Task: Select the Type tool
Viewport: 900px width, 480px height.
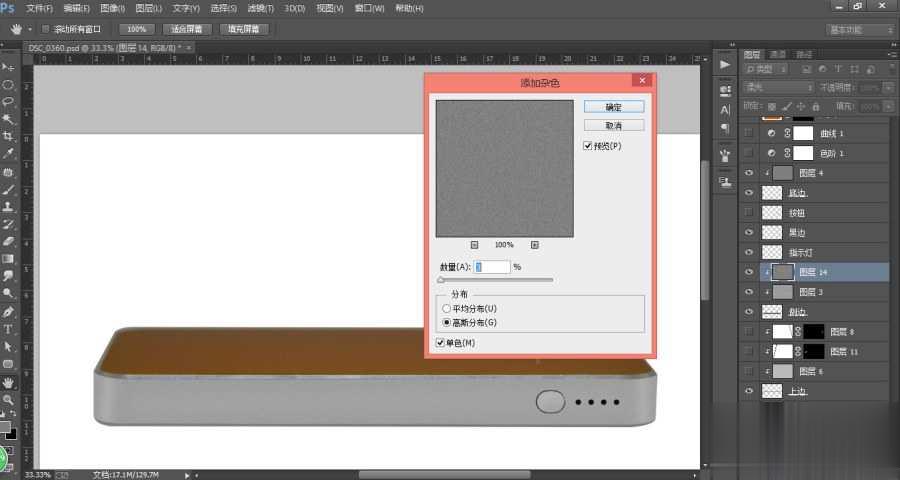Action: (8, 329)
